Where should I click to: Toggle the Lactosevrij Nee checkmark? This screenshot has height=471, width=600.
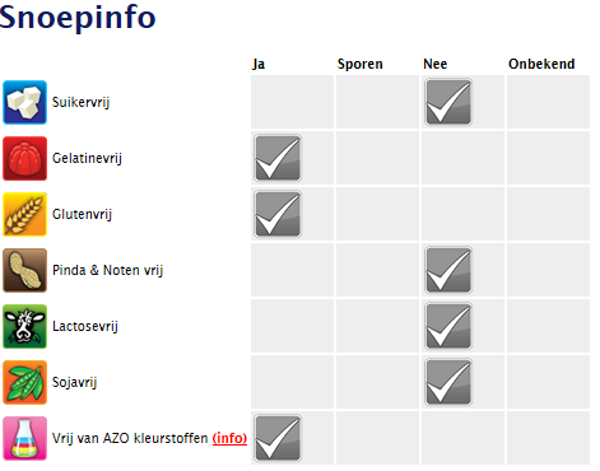tap(448, 326)
